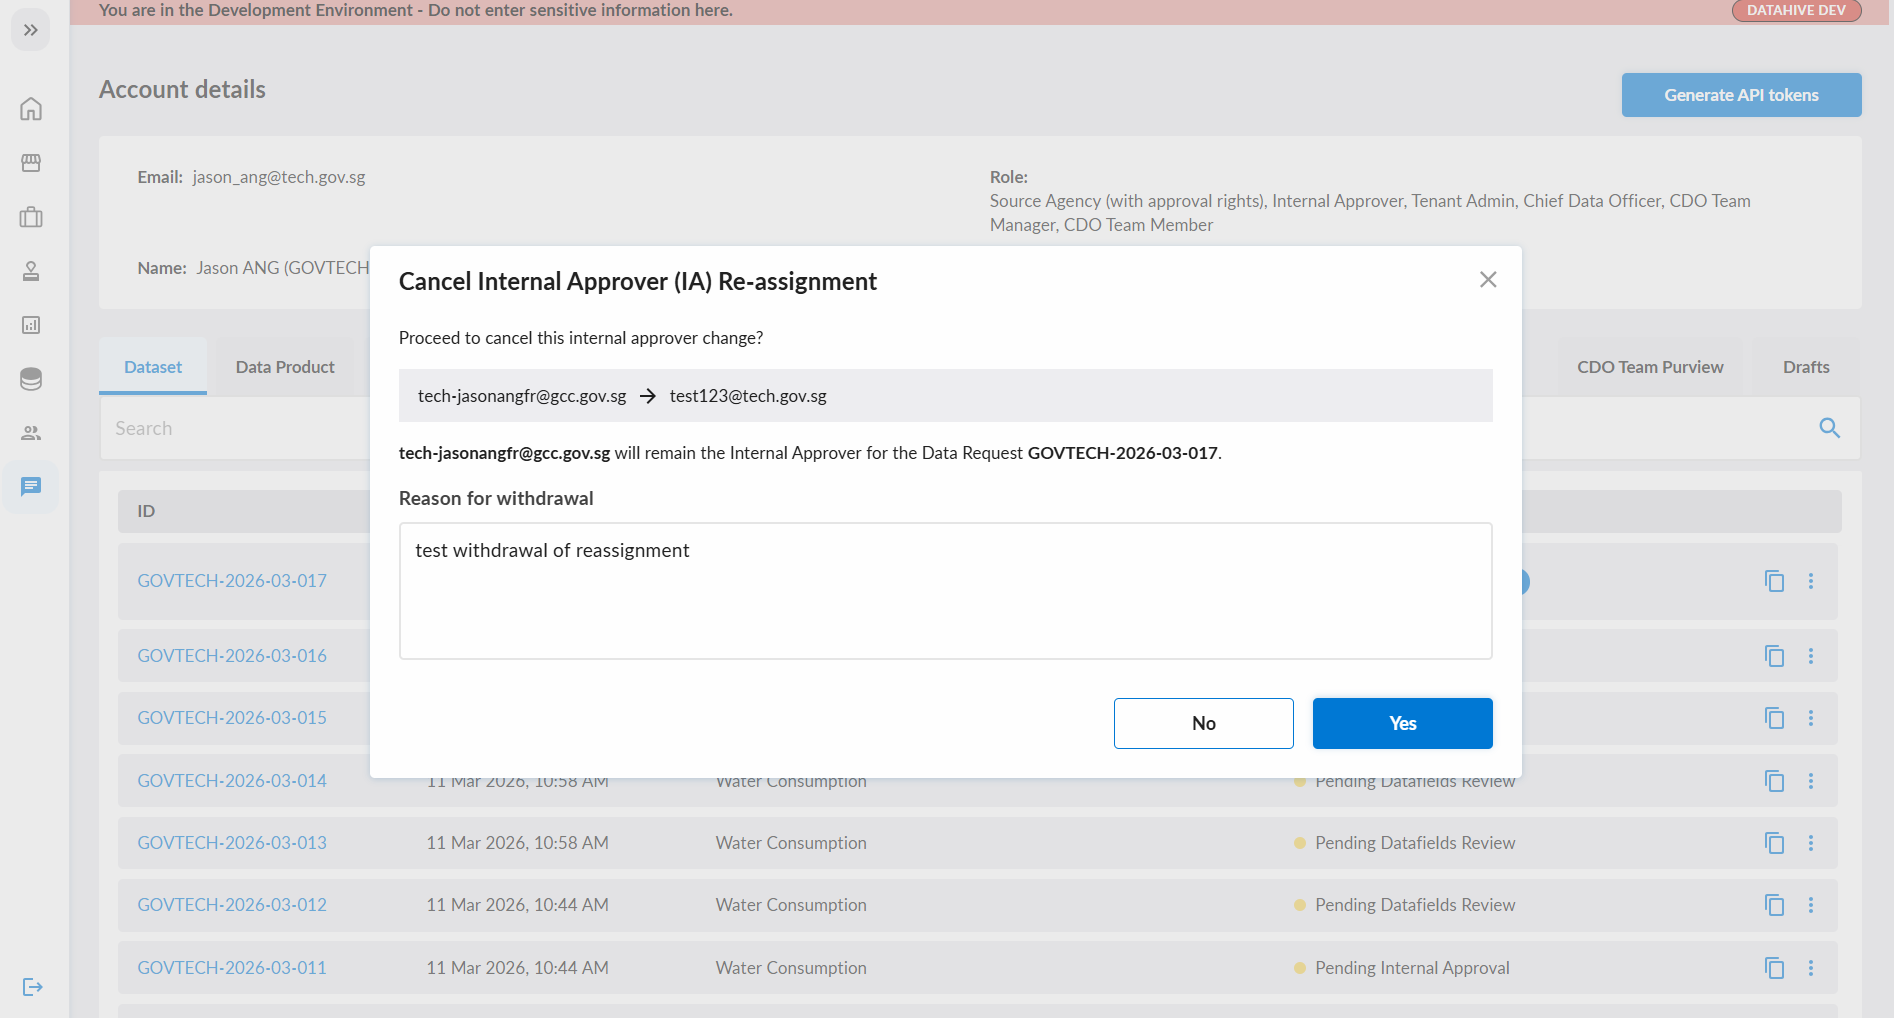Copy icon for GOVTECH-2026-03-016 row
1894x1018 pixels.
[x=1774, y=656]
